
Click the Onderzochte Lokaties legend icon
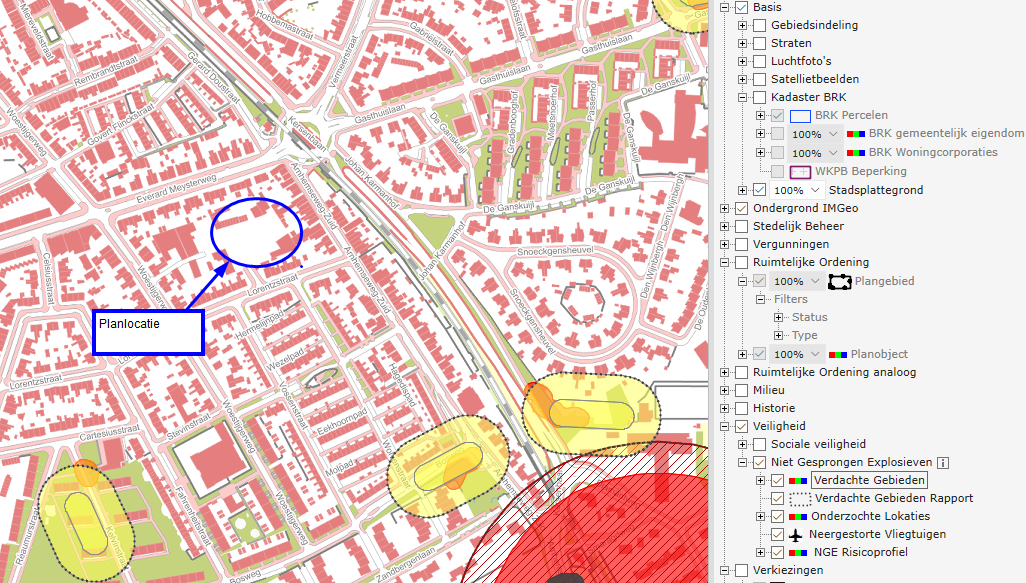(x=798, y=517)
